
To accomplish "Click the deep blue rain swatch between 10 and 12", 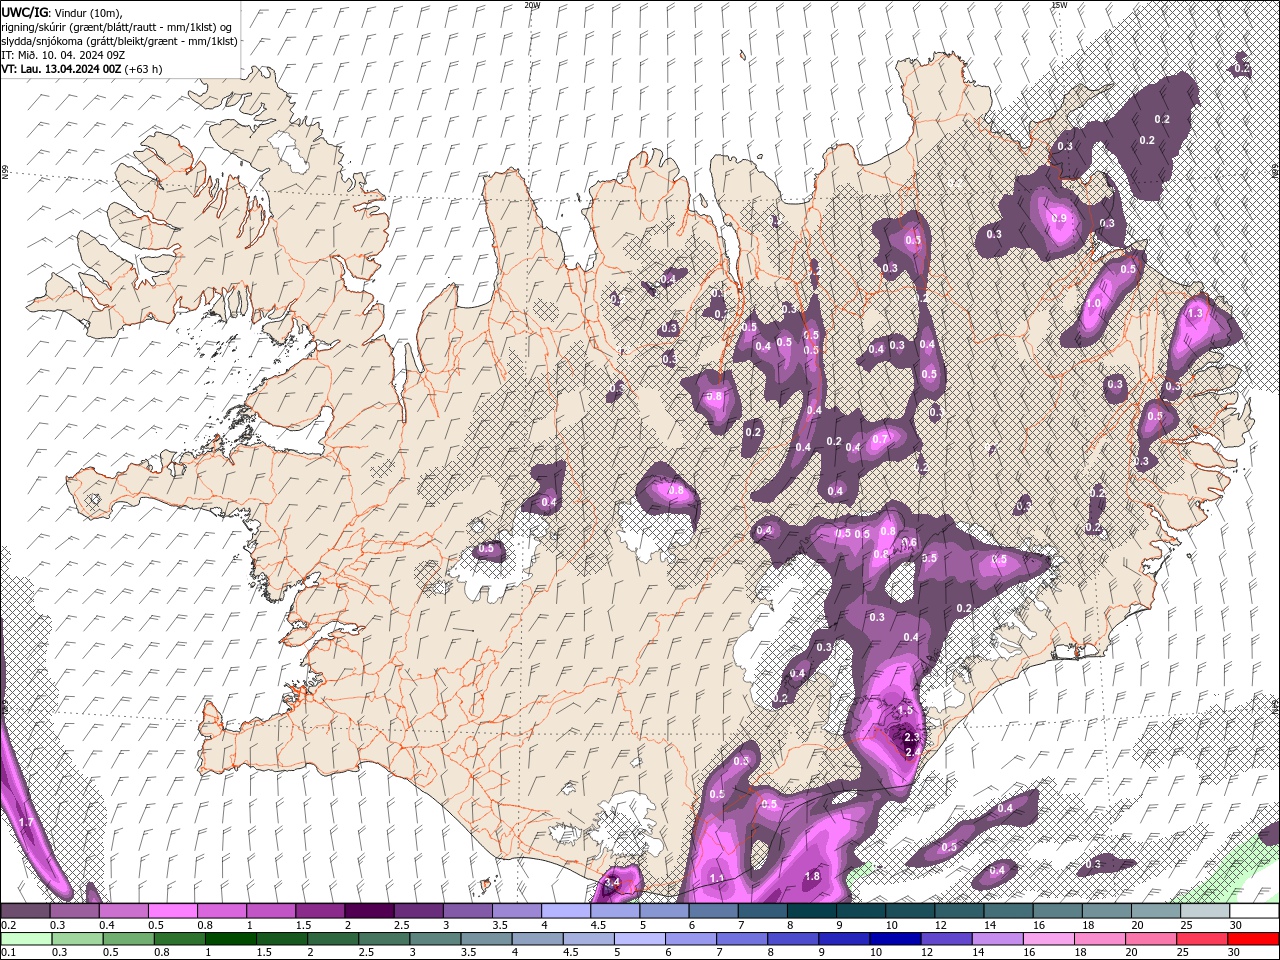I will tap(895, 939).
